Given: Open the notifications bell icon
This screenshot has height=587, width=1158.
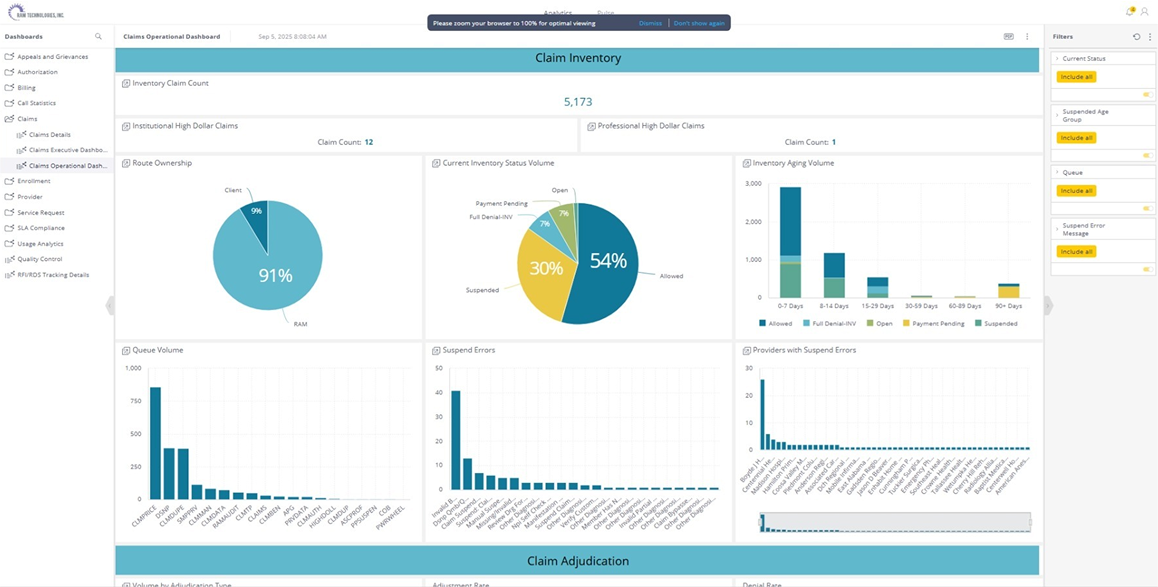Looking at the screenshot, I should (x=1130, y=11).
